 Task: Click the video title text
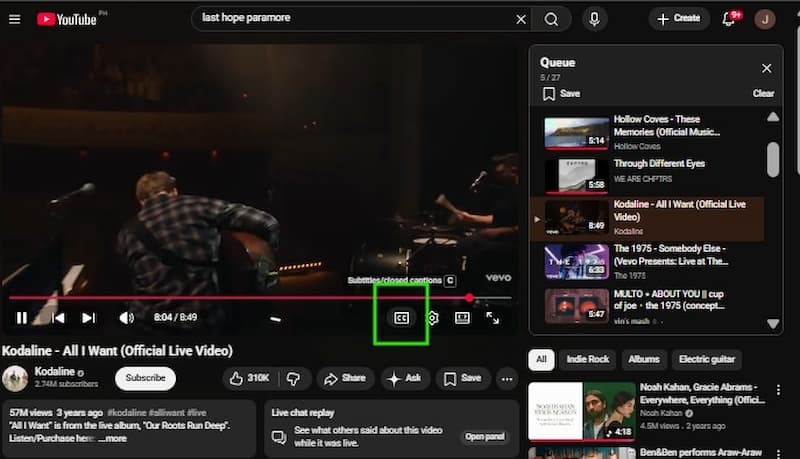point(117,351)
